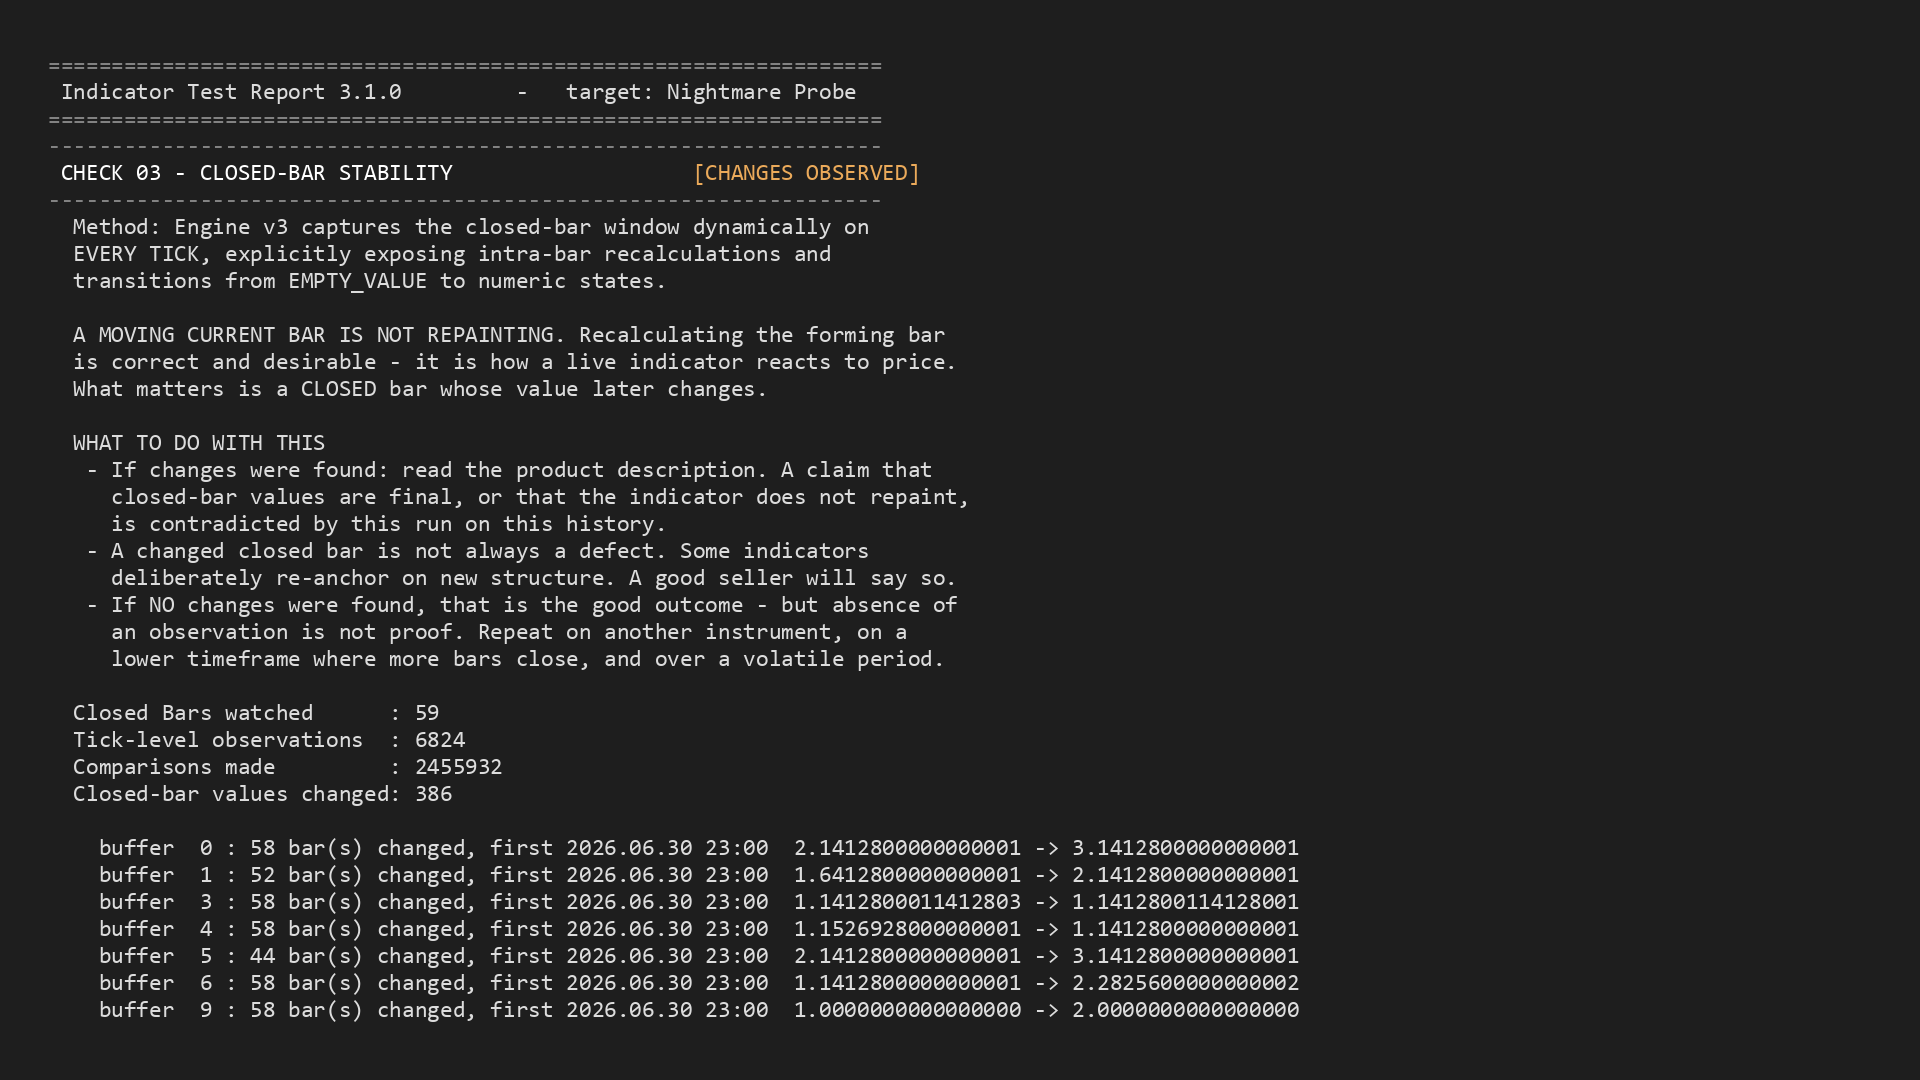1920x1080 pixels.
Task: Click the Closed Bars watched value 59
Action: 427,713
